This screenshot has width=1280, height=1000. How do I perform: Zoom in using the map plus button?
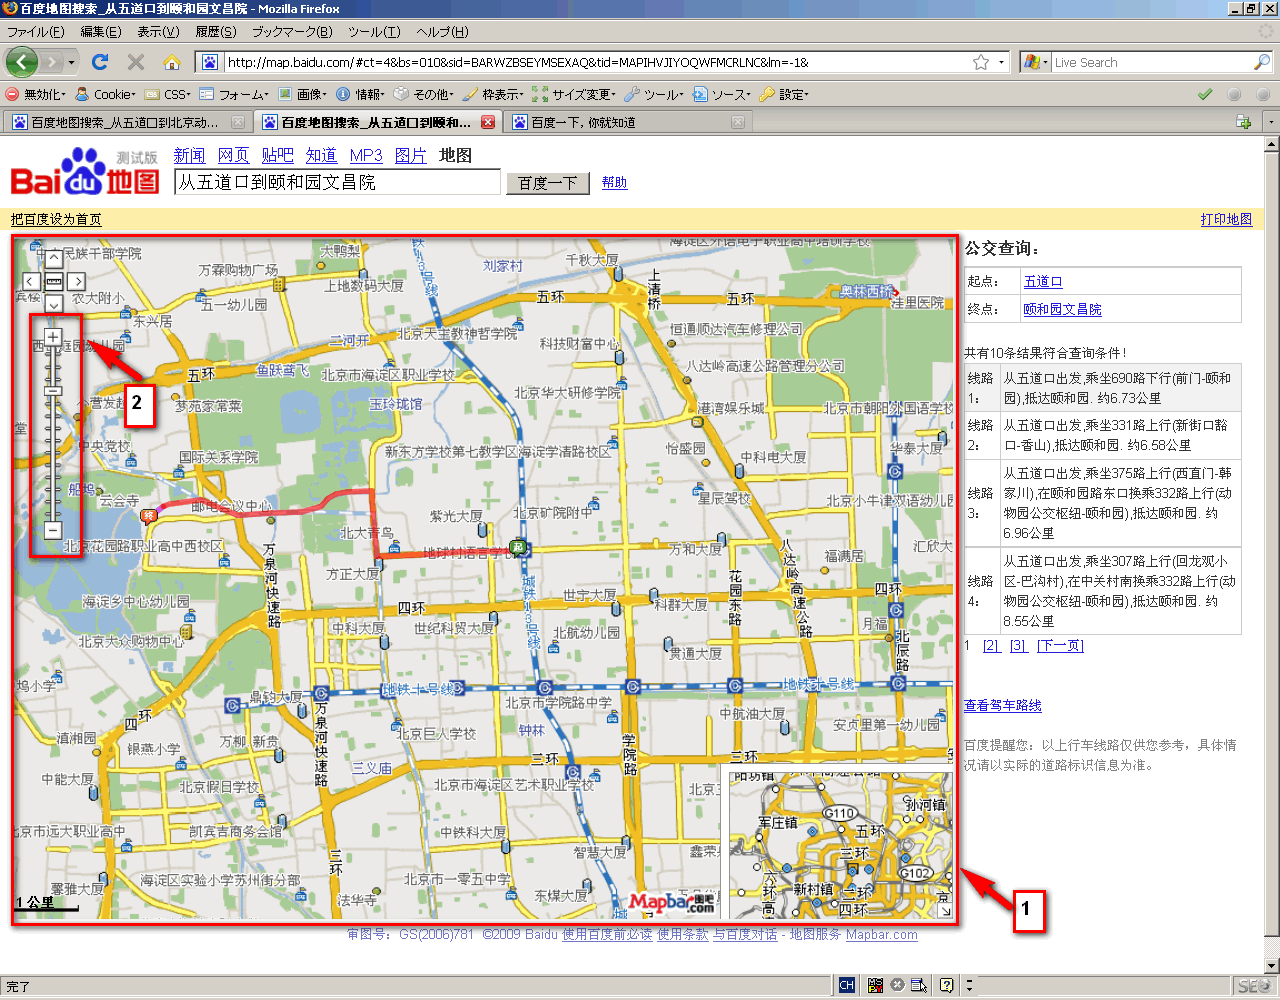pyautogui.click(x=53, y=337)
